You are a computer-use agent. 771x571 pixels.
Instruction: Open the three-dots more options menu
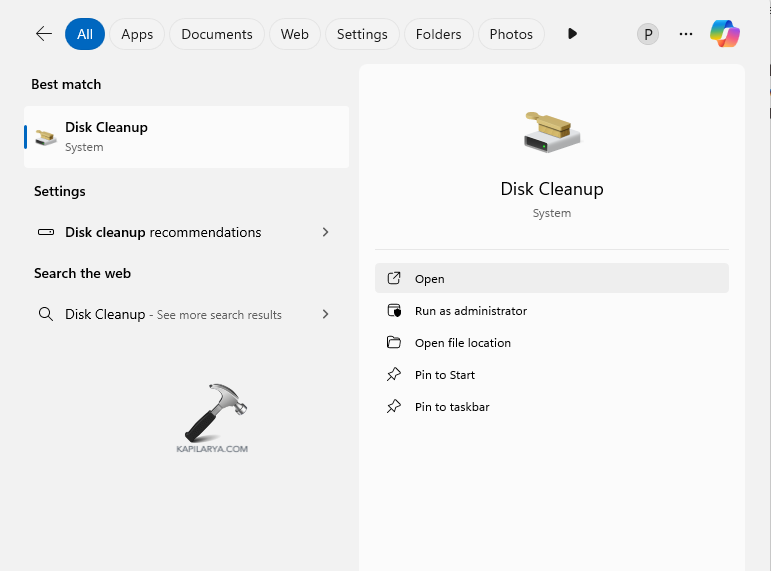[x=686, y=34]
